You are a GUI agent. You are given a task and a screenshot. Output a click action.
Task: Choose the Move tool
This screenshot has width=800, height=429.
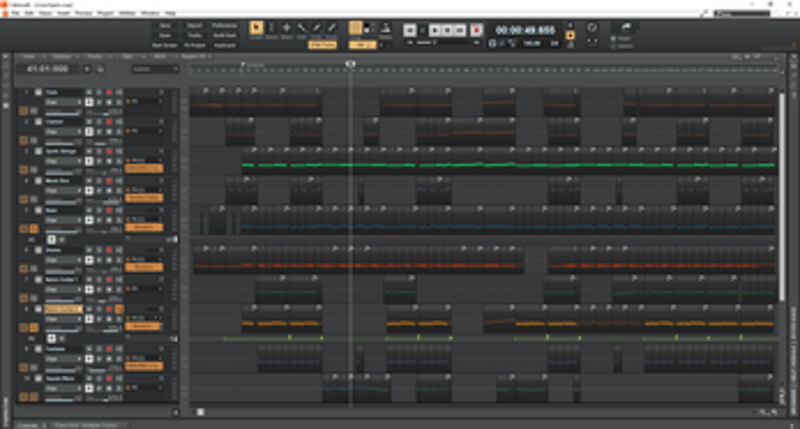(287, 29)
